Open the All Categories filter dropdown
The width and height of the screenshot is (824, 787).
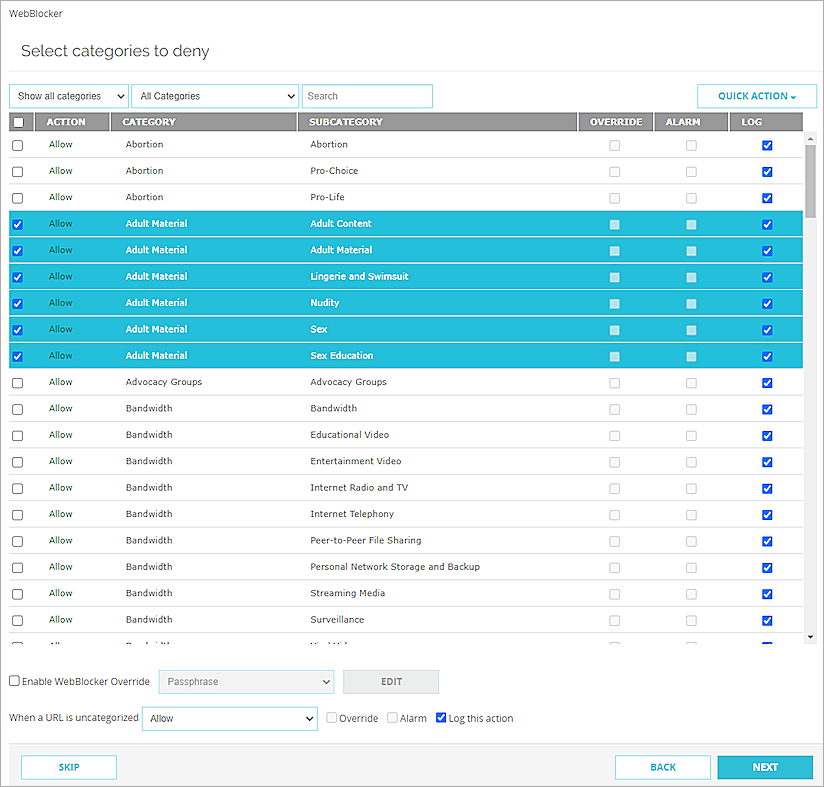[x=214, y=96]
